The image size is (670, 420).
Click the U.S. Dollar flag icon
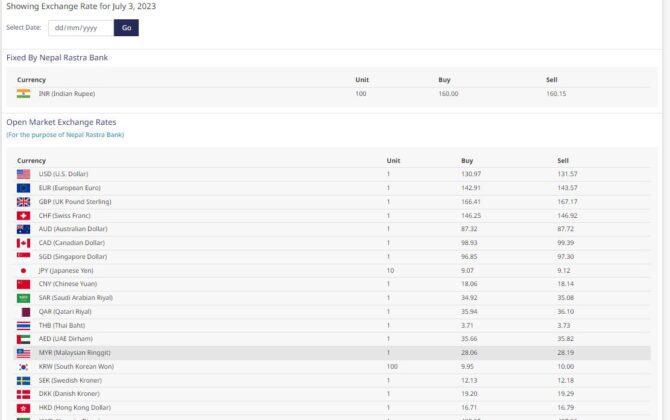click(x=23, y=174)
